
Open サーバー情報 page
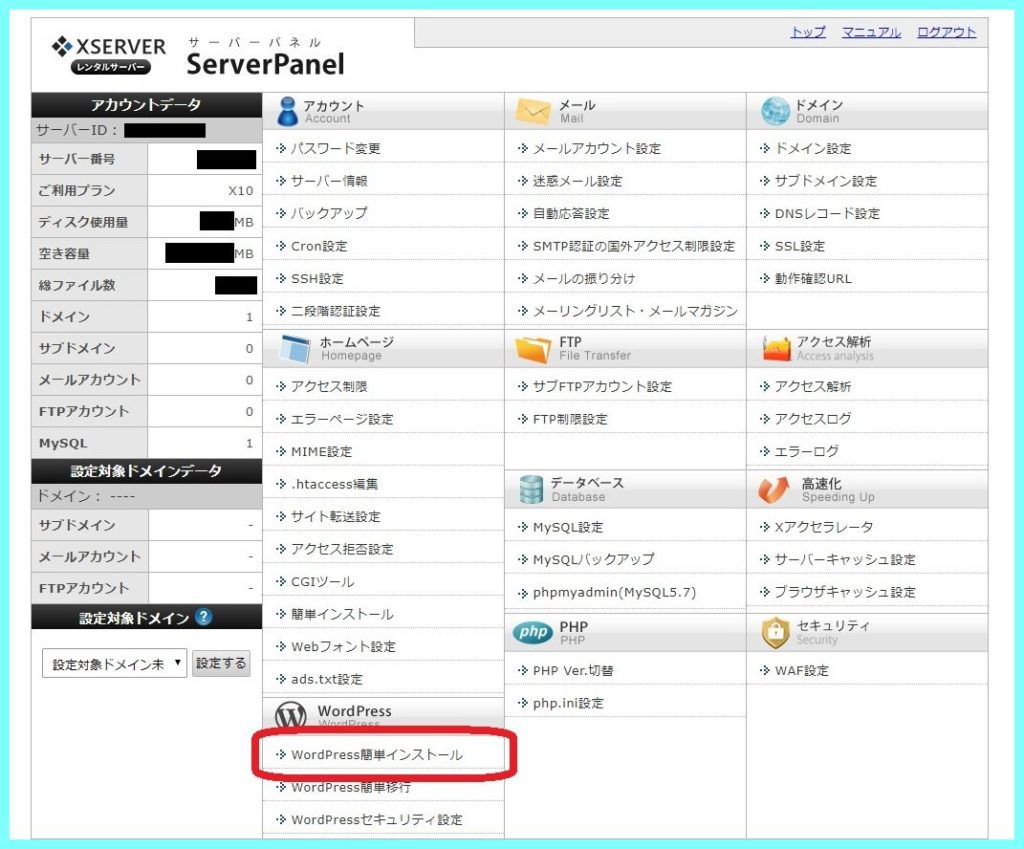[329, 181]
